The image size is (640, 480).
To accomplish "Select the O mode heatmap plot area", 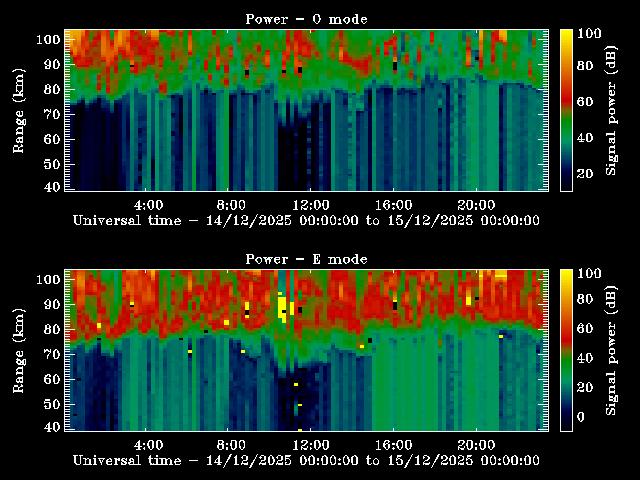I will point(306,110).
